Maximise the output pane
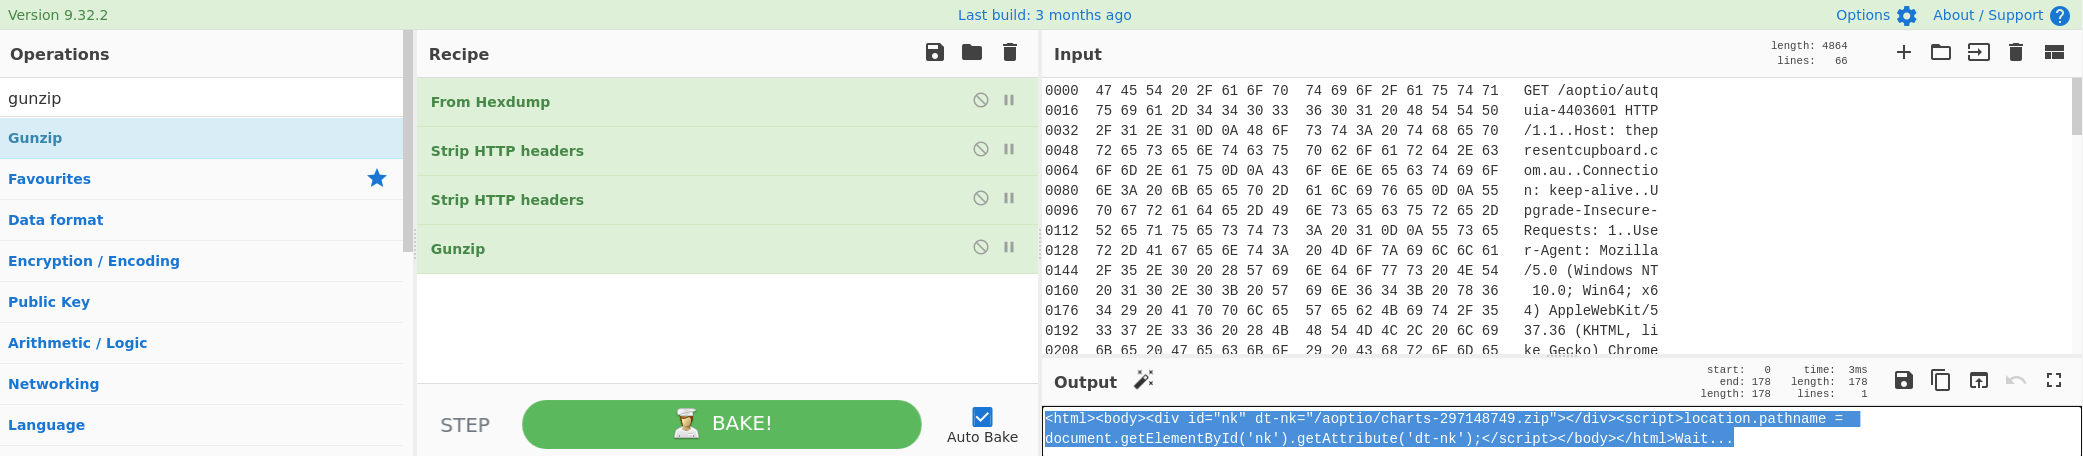Screen dimensions: 2083x456 (2054, 380)
